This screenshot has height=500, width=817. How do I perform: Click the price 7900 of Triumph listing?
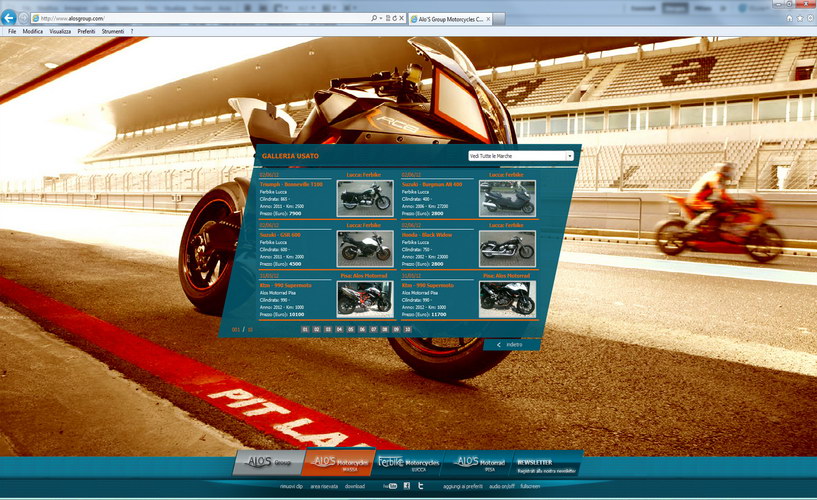click(x=295, y=214)
